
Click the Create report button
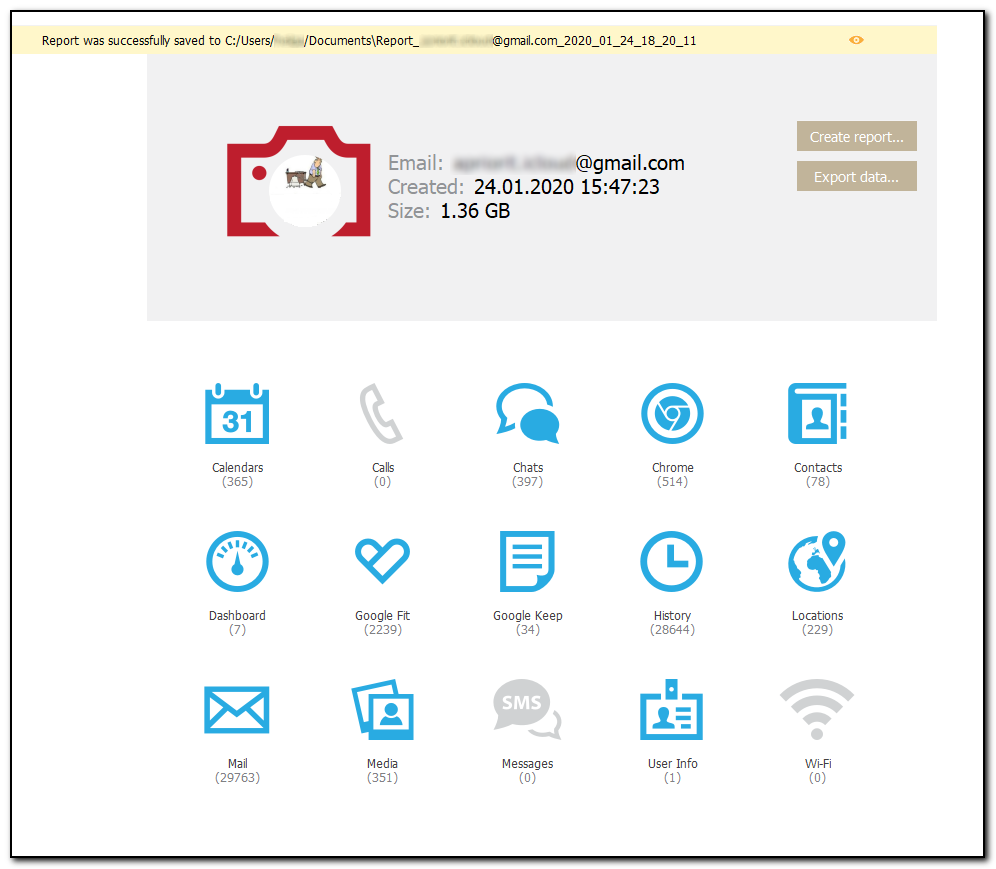point(856,137)
